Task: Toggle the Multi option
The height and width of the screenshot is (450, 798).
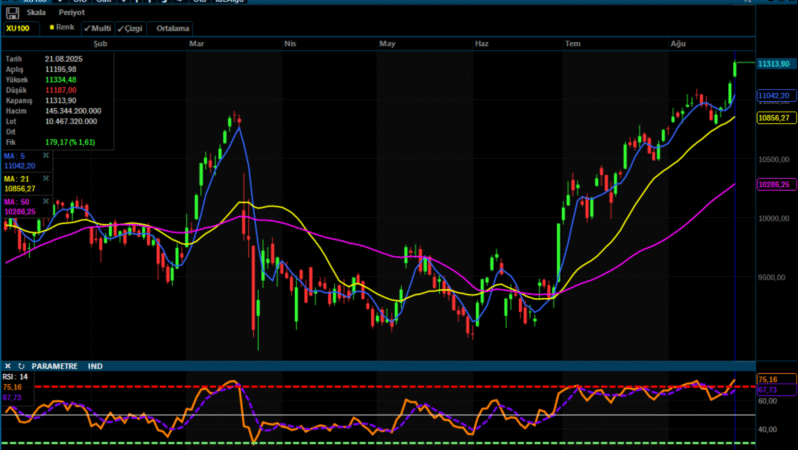Action: pos(97,29)
